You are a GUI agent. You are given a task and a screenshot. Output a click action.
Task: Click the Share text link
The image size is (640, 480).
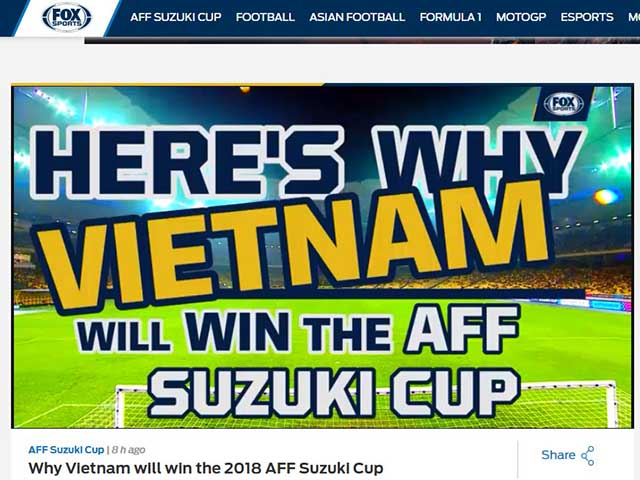[x=558, y=455]
